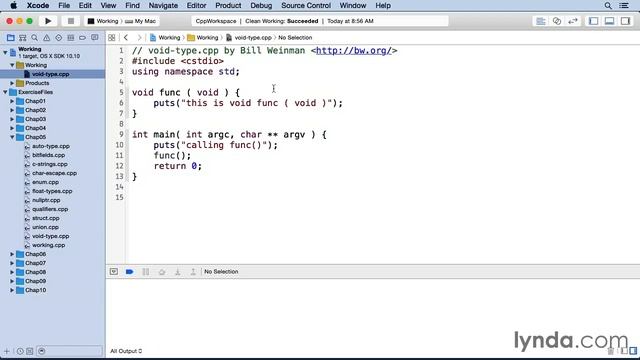Open the Debug menu
640x360 pixels.
(261, 5)
